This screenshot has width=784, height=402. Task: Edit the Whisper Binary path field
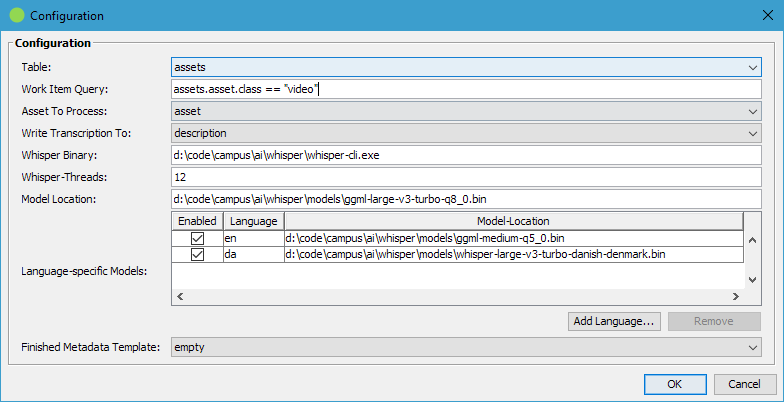click(466, 155)
